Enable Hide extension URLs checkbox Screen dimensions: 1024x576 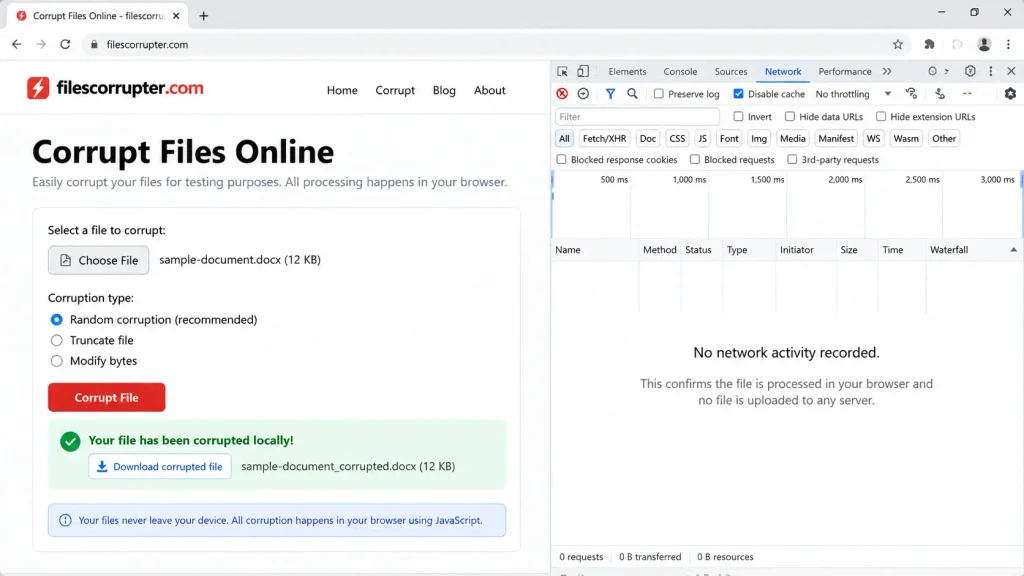pyautogui.click(x=881, y=117)
